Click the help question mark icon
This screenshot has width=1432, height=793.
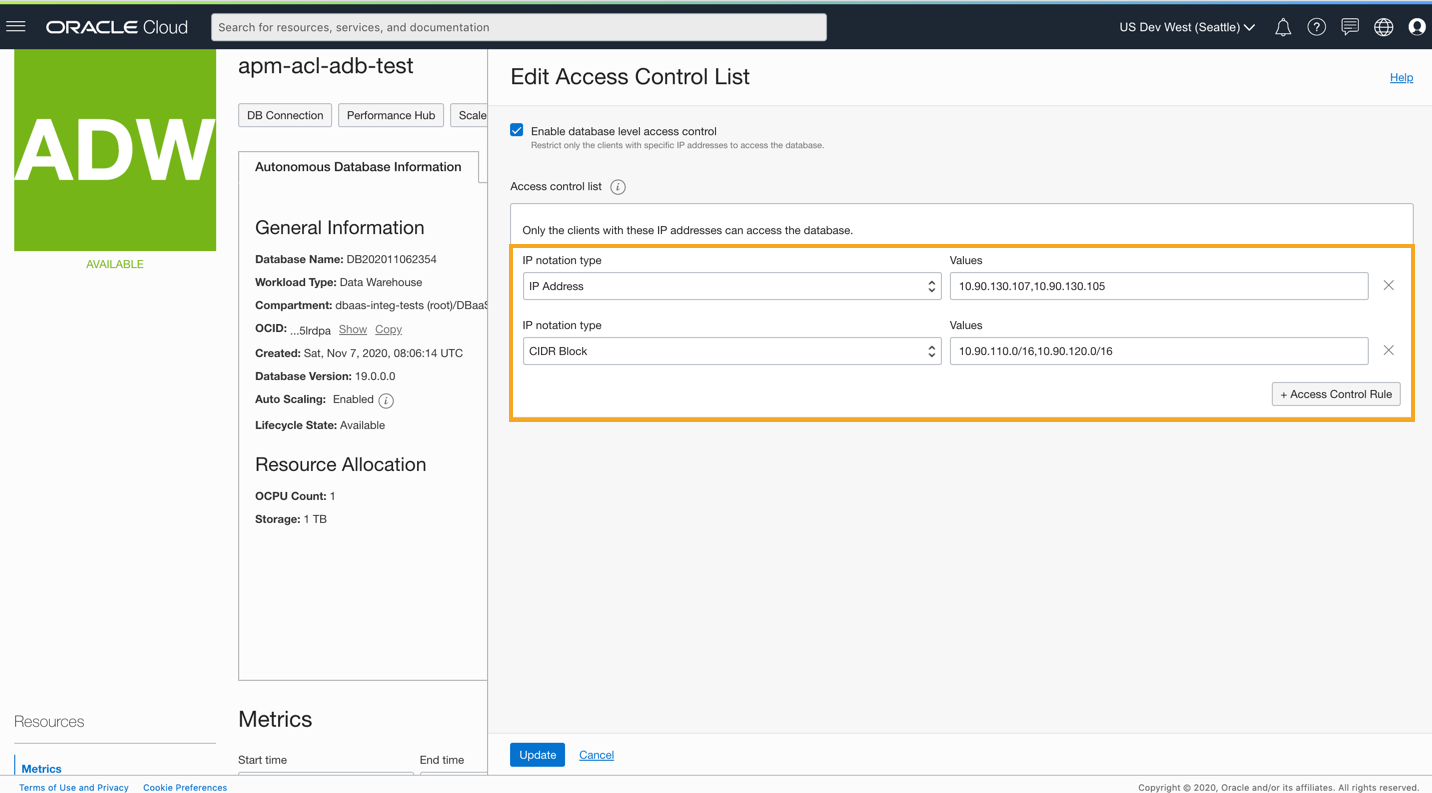coord(1316,28)
